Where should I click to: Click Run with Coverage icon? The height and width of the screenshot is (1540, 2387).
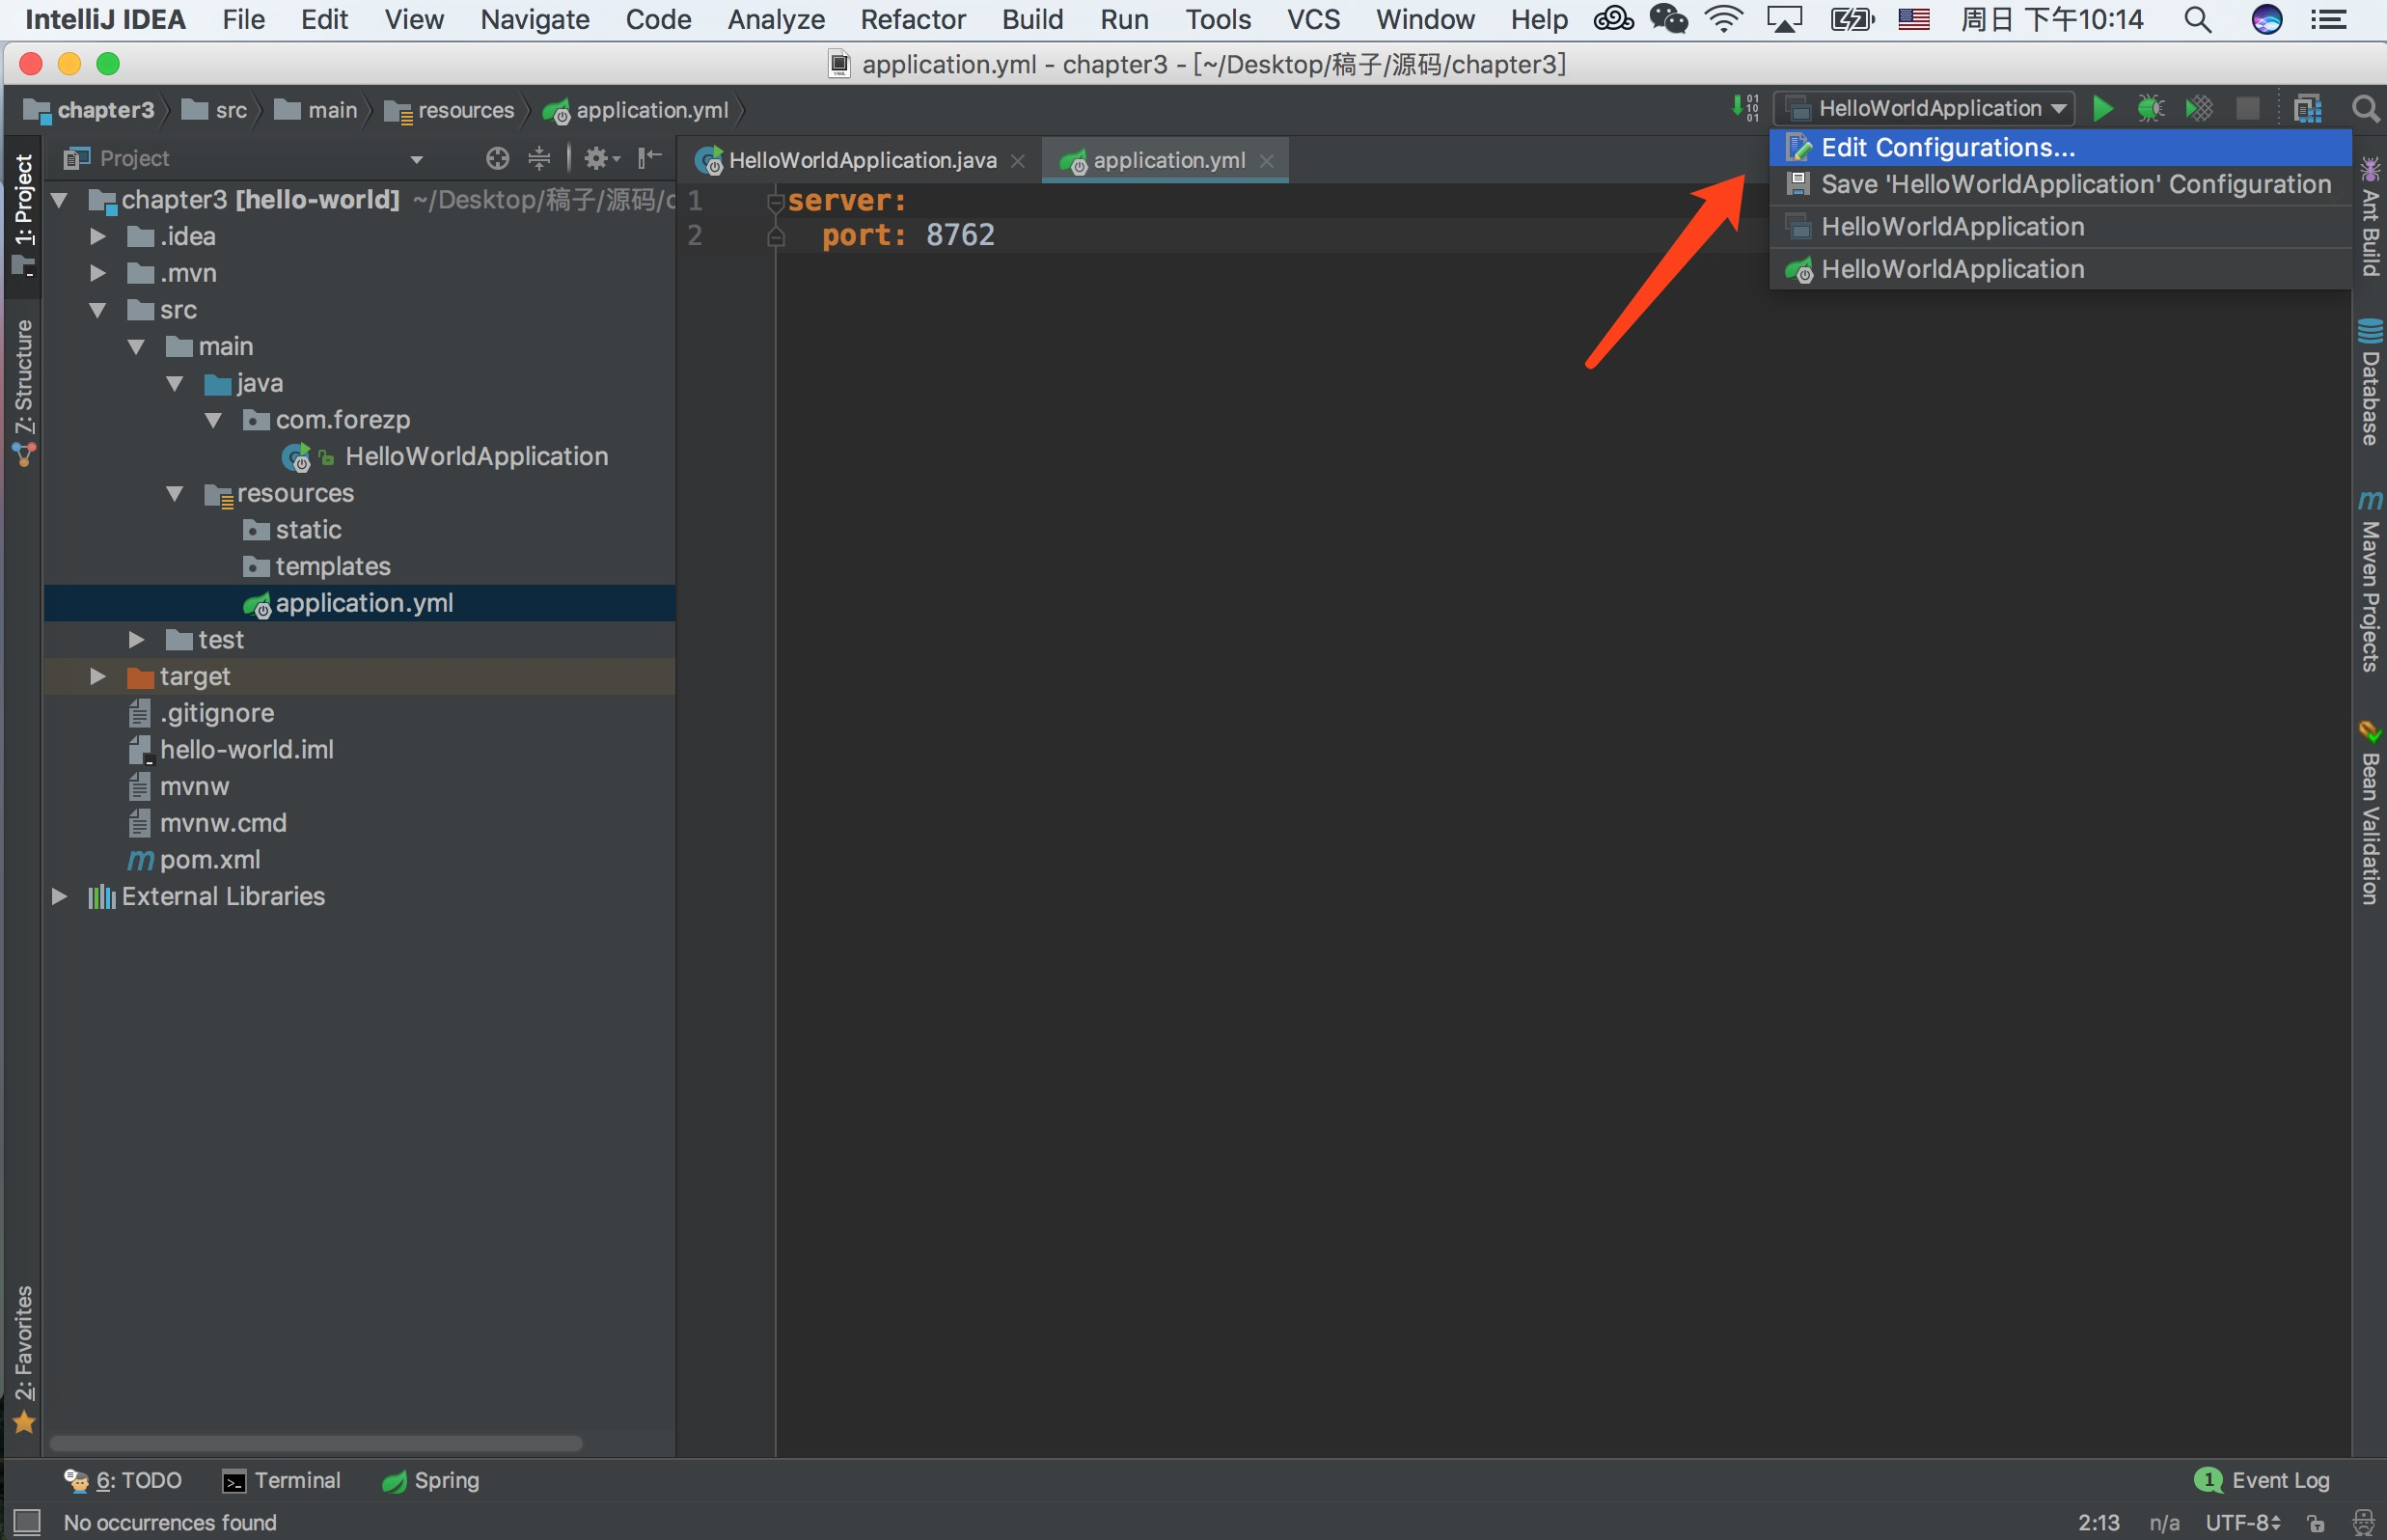point(2199,108)
